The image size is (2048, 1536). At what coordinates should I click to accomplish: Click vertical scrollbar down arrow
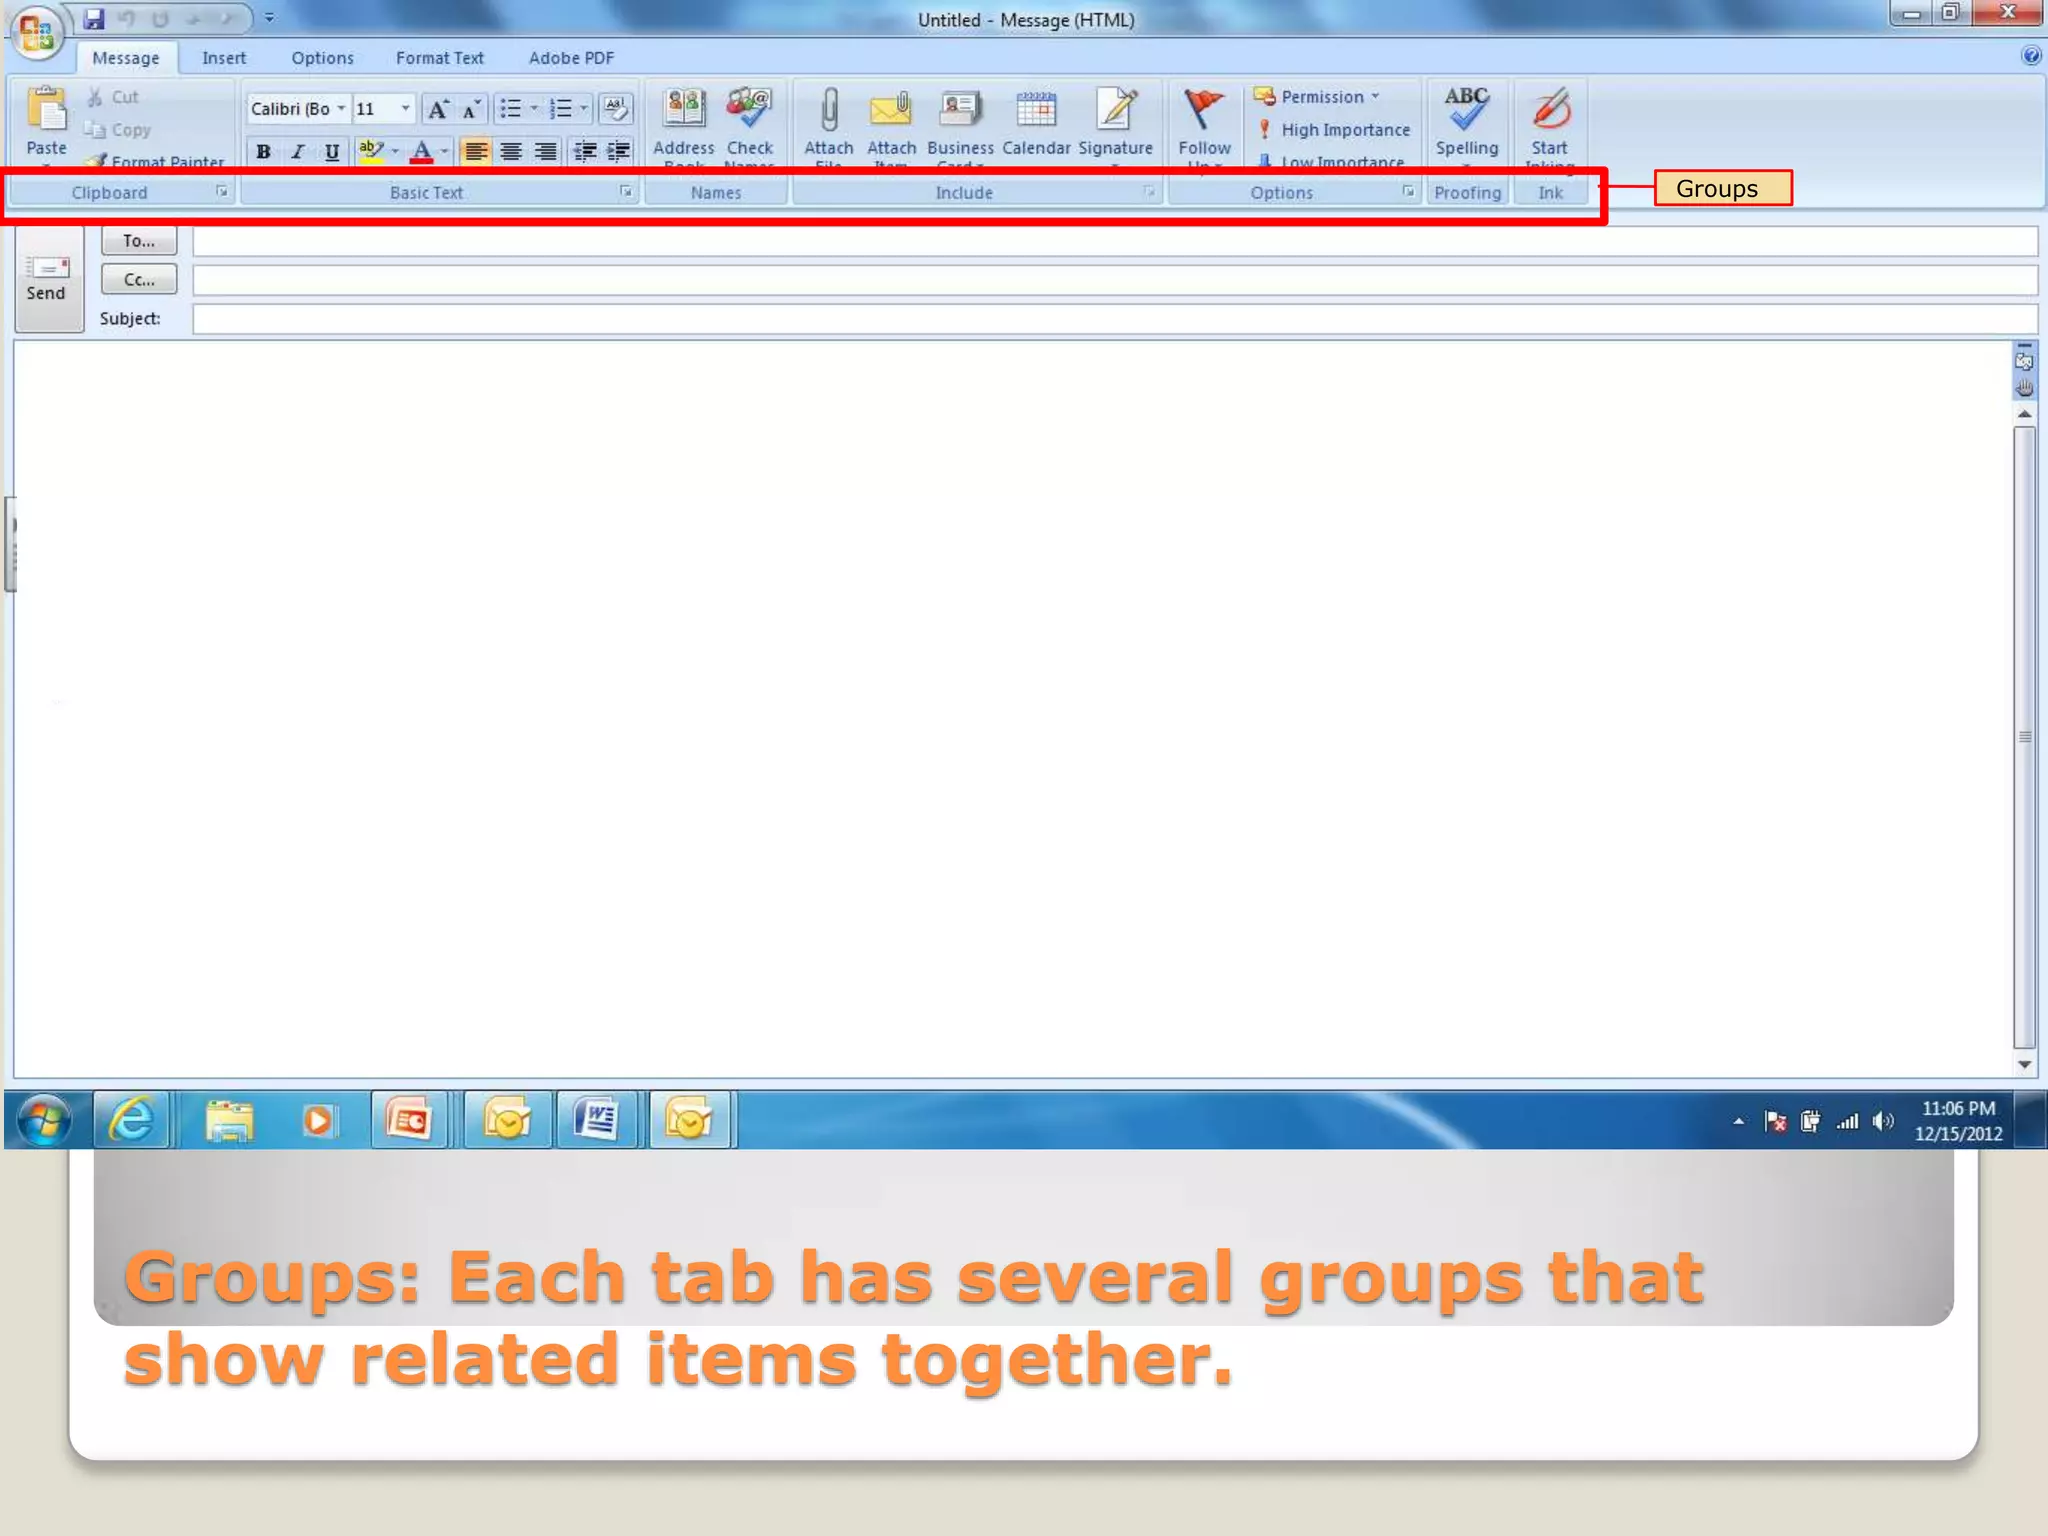point(2025,1065)
